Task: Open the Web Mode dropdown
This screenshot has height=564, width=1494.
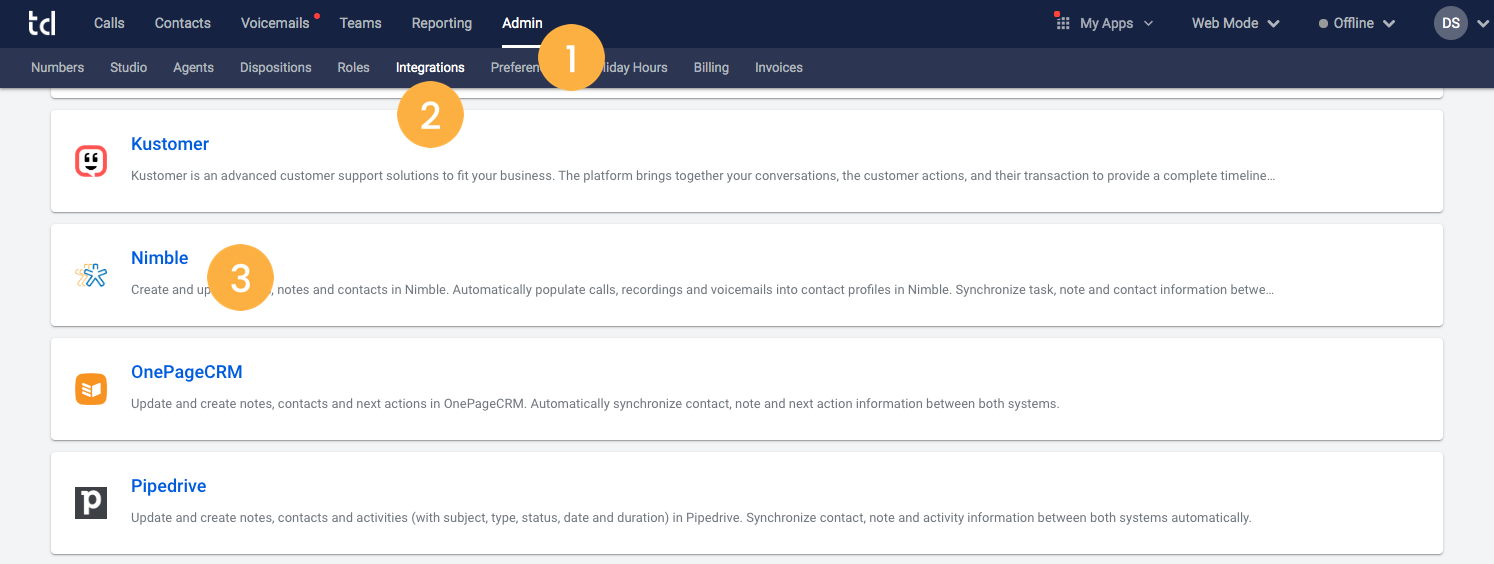Action: pyautogui.click(x=1235, y=23)
